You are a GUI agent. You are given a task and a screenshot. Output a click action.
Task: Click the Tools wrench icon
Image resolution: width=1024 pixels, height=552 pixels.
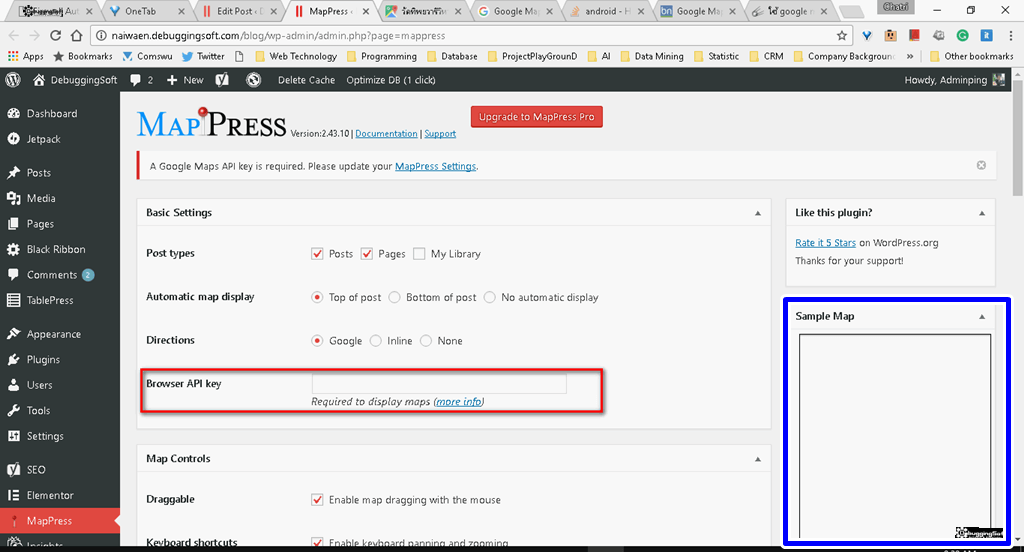(13, 410)
